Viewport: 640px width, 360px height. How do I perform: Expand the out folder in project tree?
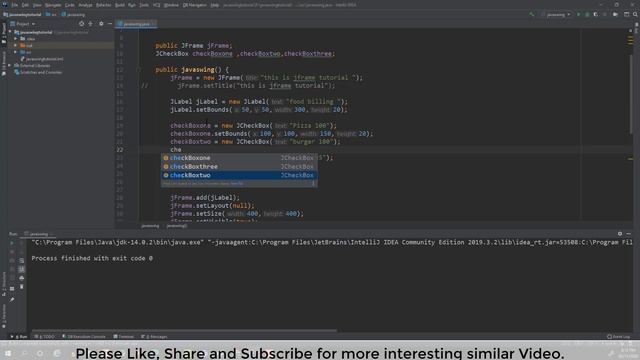pos(16,45)
